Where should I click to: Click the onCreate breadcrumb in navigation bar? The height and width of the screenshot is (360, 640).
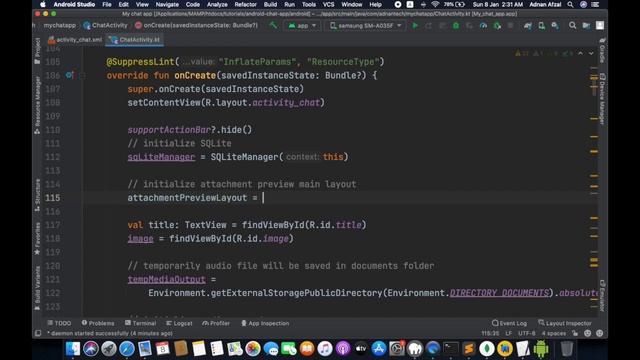196,25
